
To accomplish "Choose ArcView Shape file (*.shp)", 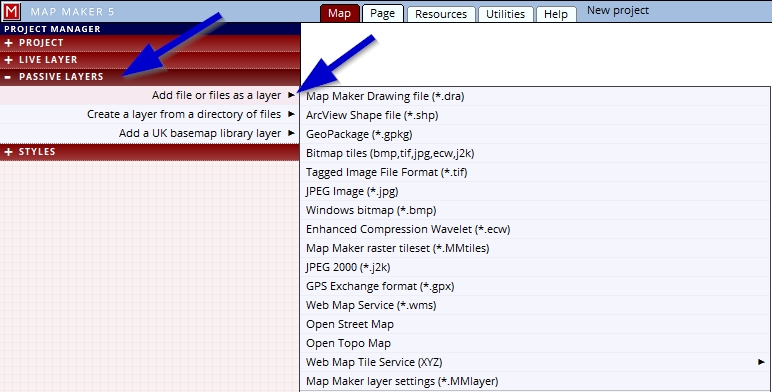I will pyautogui.click(x=535, y=115).
